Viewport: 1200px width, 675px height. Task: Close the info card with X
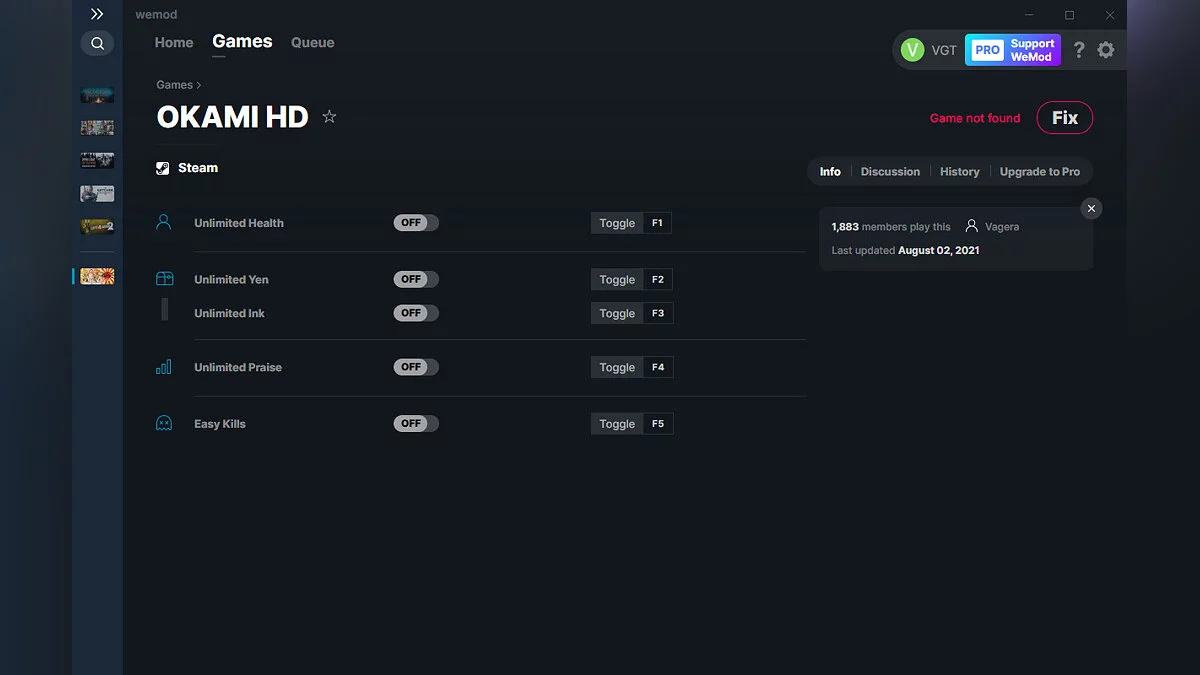point(1091,208)
